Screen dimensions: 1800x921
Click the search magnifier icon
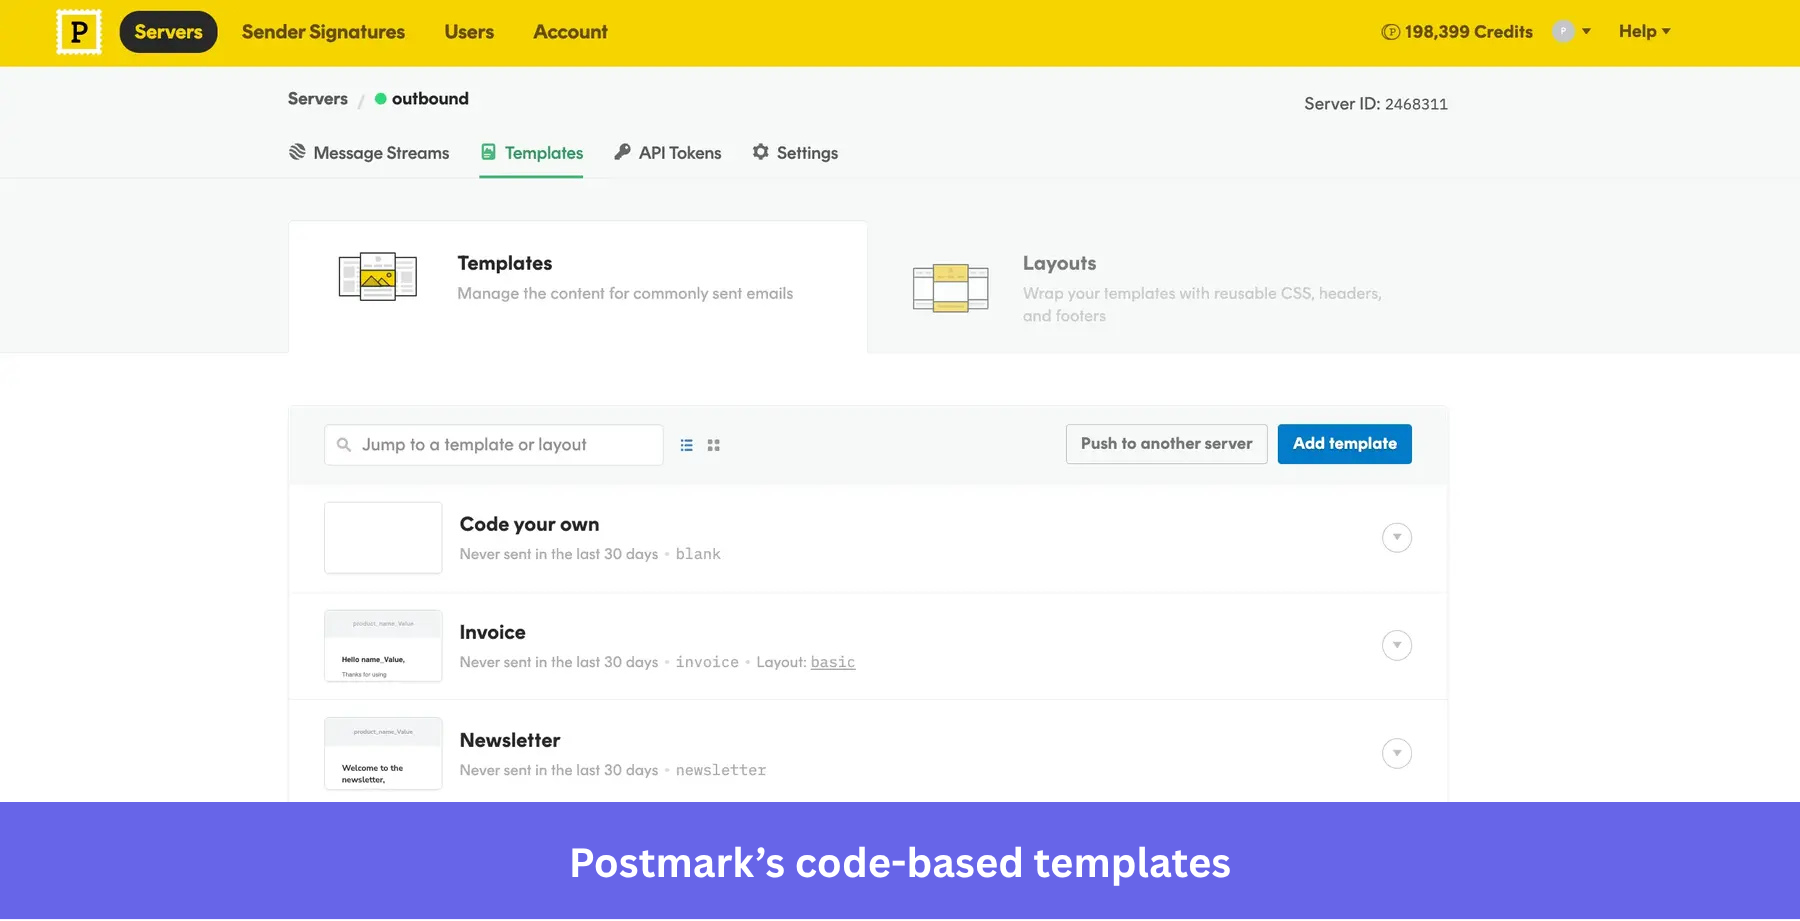pos(344,445)
